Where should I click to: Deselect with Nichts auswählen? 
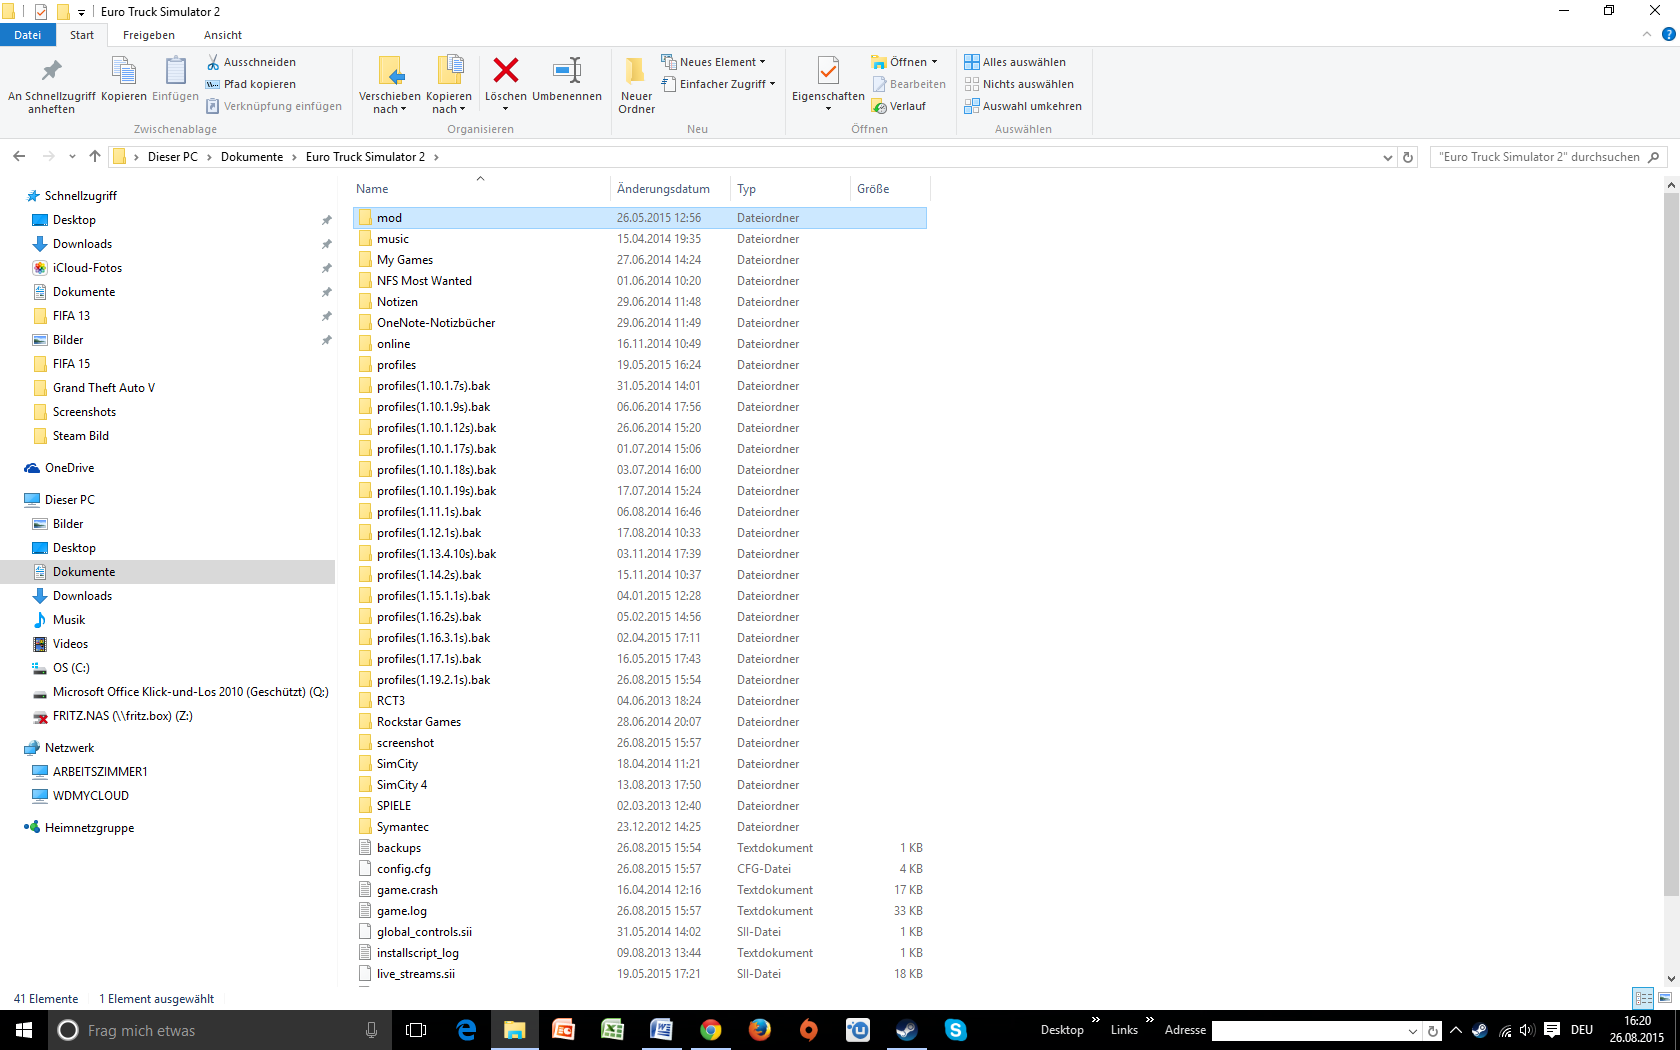[1019, 84]
